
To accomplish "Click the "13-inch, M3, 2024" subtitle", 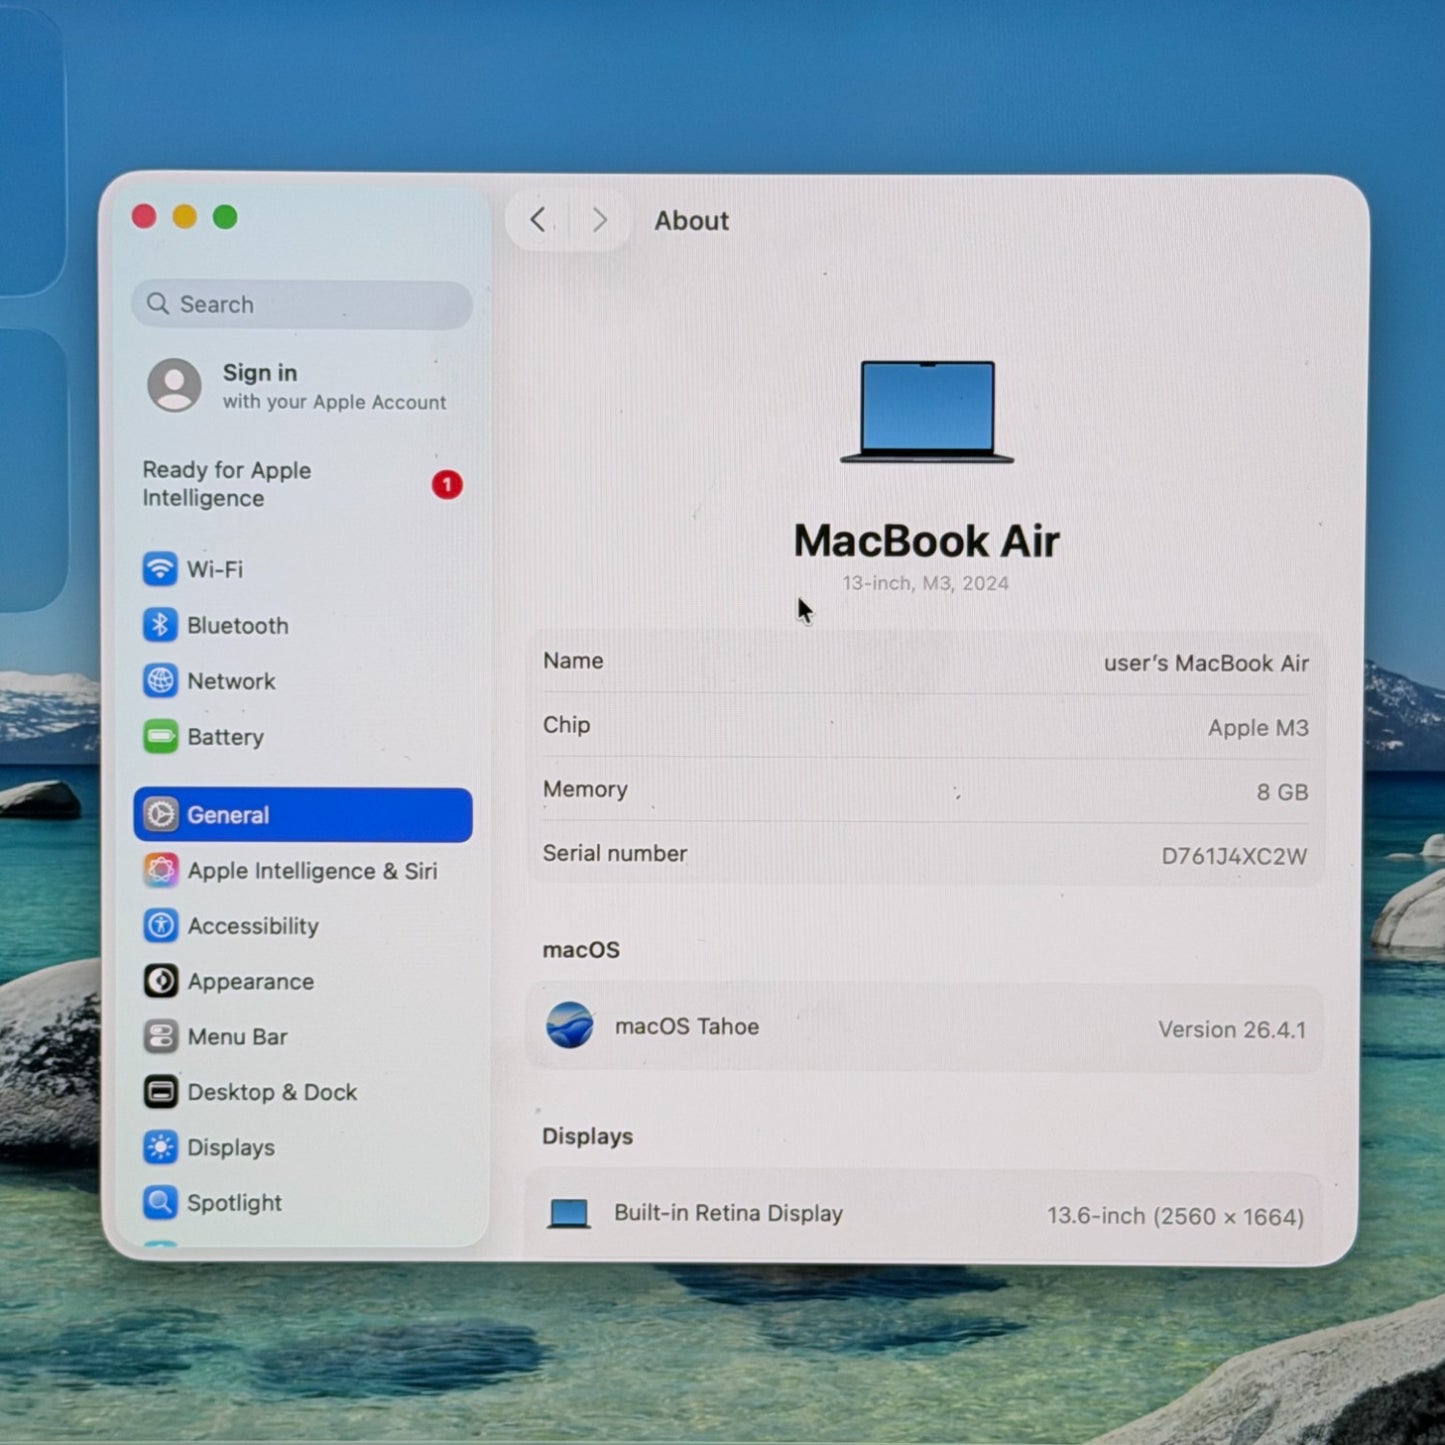I will click(x=926, y=584).
